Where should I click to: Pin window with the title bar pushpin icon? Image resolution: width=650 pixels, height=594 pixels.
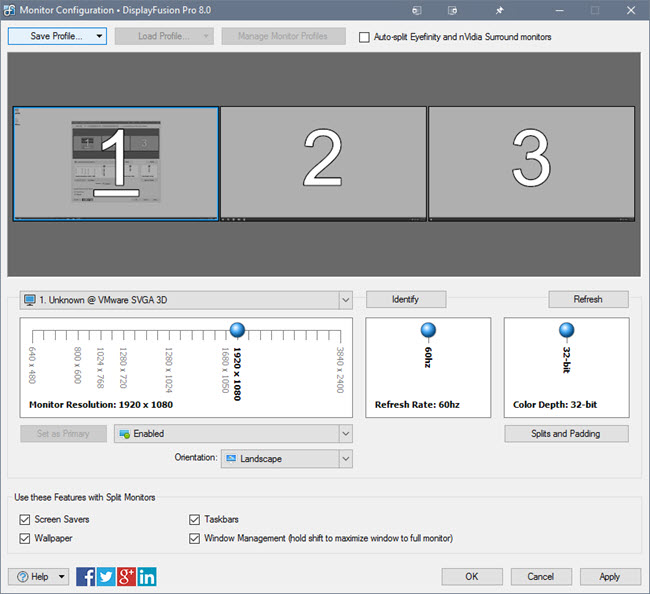click(x=500, y=10)
